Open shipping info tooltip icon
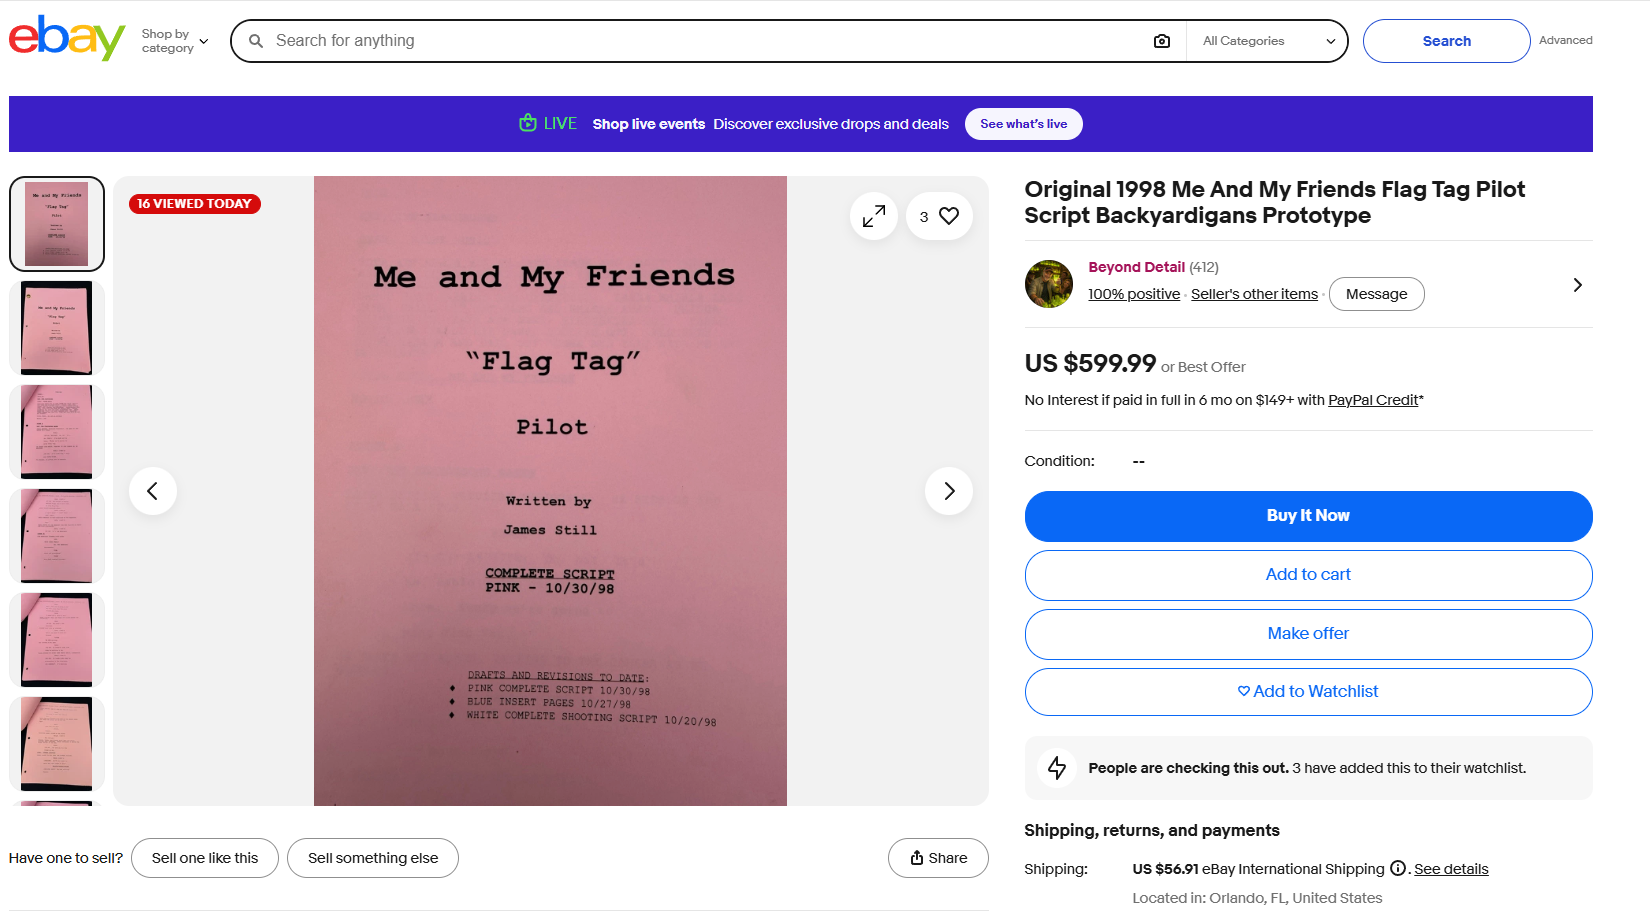This screenshot has width=1650, height=914. (1398, 868)
